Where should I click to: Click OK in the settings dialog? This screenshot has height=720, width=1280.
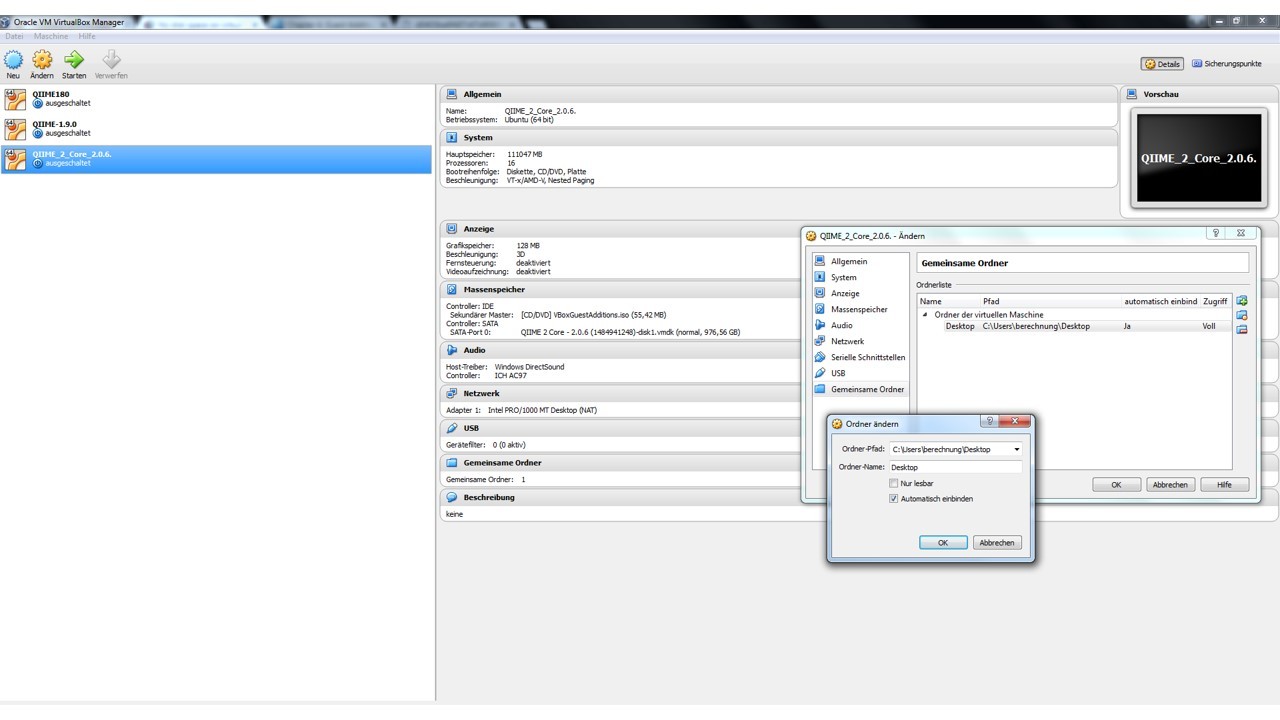click(1116, 485)
